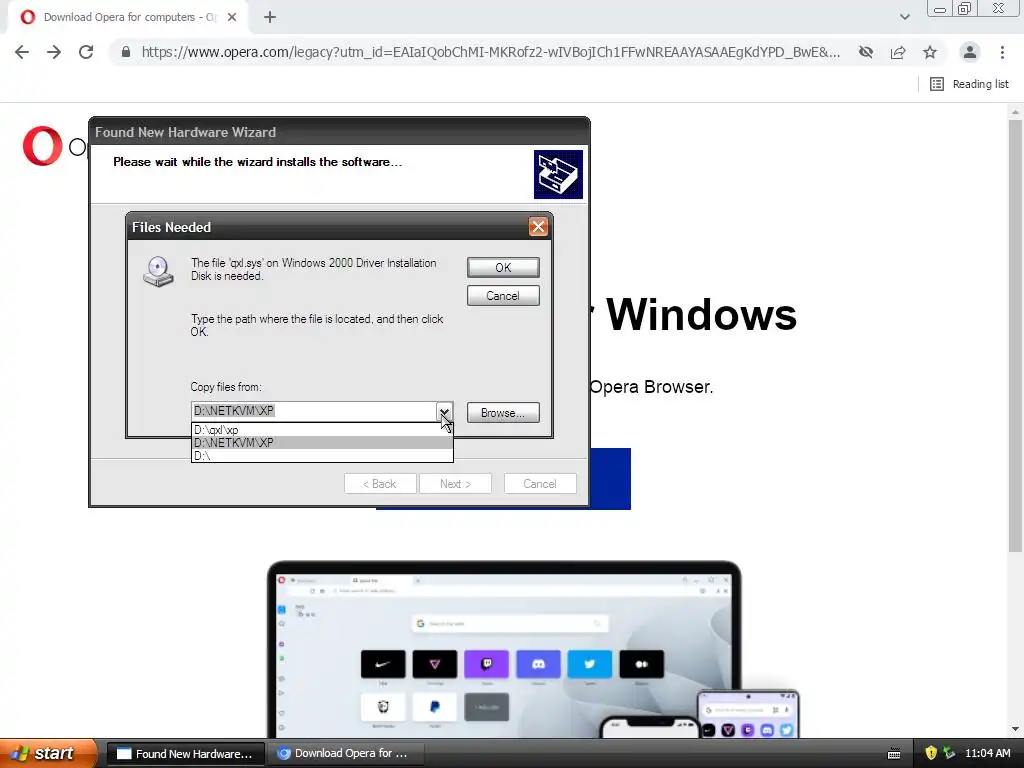Choose D:\qxl\xp from the dropdown list

[x=322, y=430]
